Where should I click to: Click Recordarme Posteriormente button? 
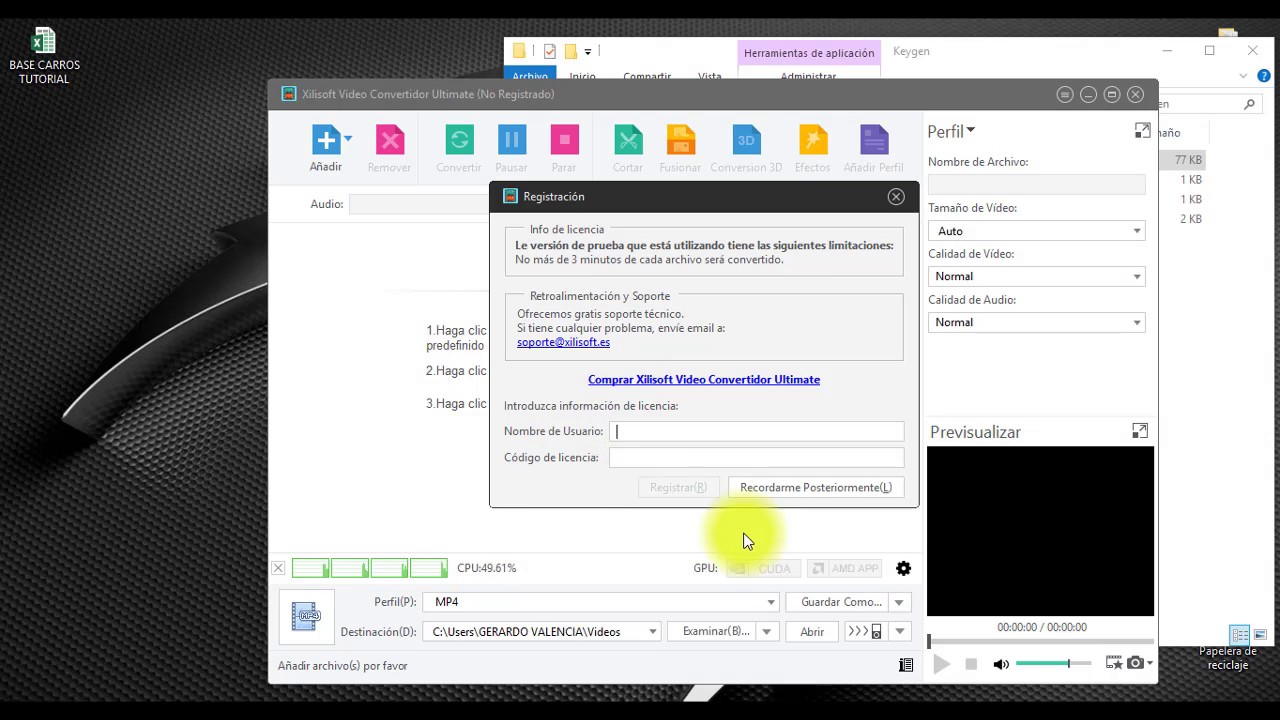[x=816, y=488]
